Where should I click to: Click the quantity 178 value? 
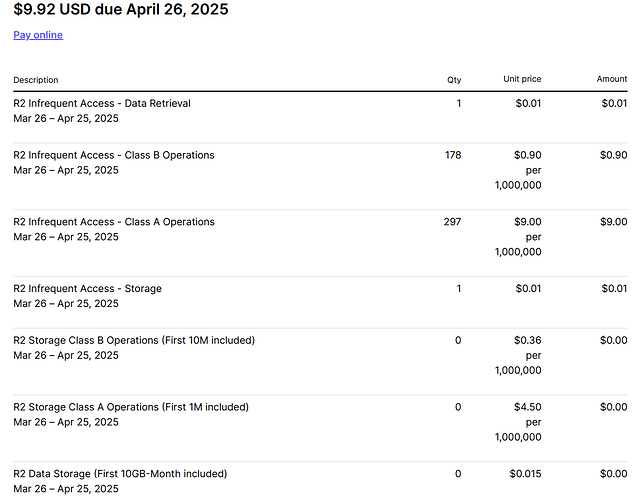453,155
